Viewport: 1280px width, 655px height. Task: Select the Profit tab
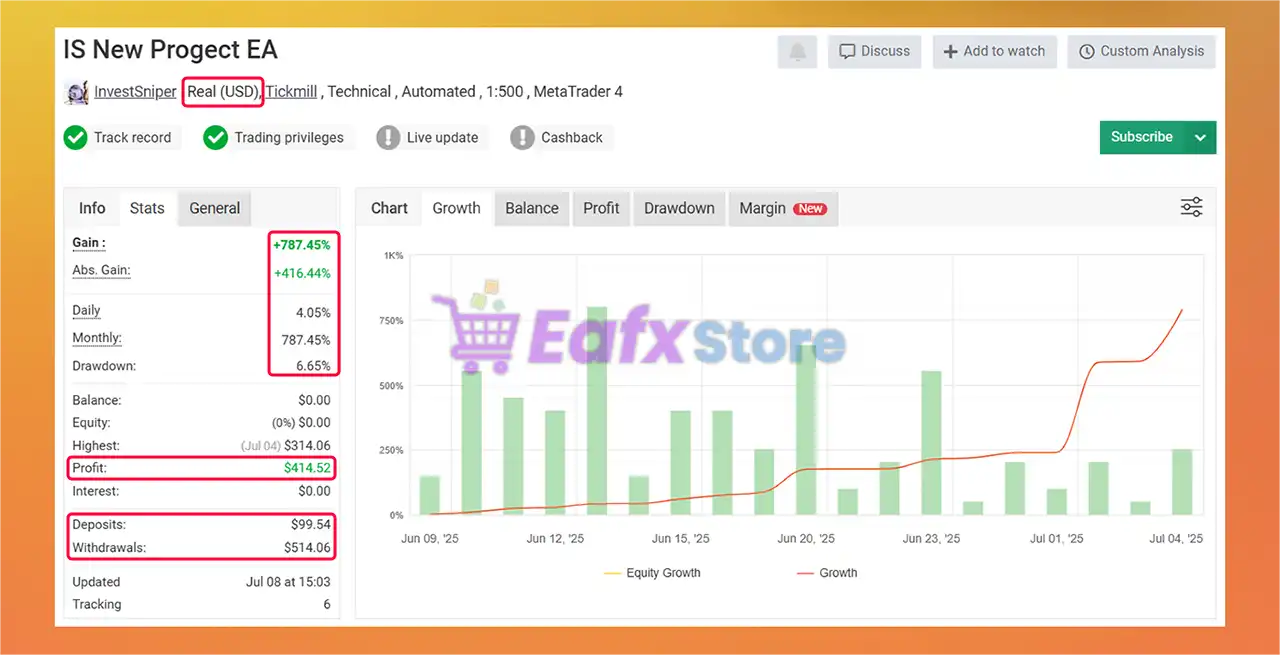tap(601, 208)
